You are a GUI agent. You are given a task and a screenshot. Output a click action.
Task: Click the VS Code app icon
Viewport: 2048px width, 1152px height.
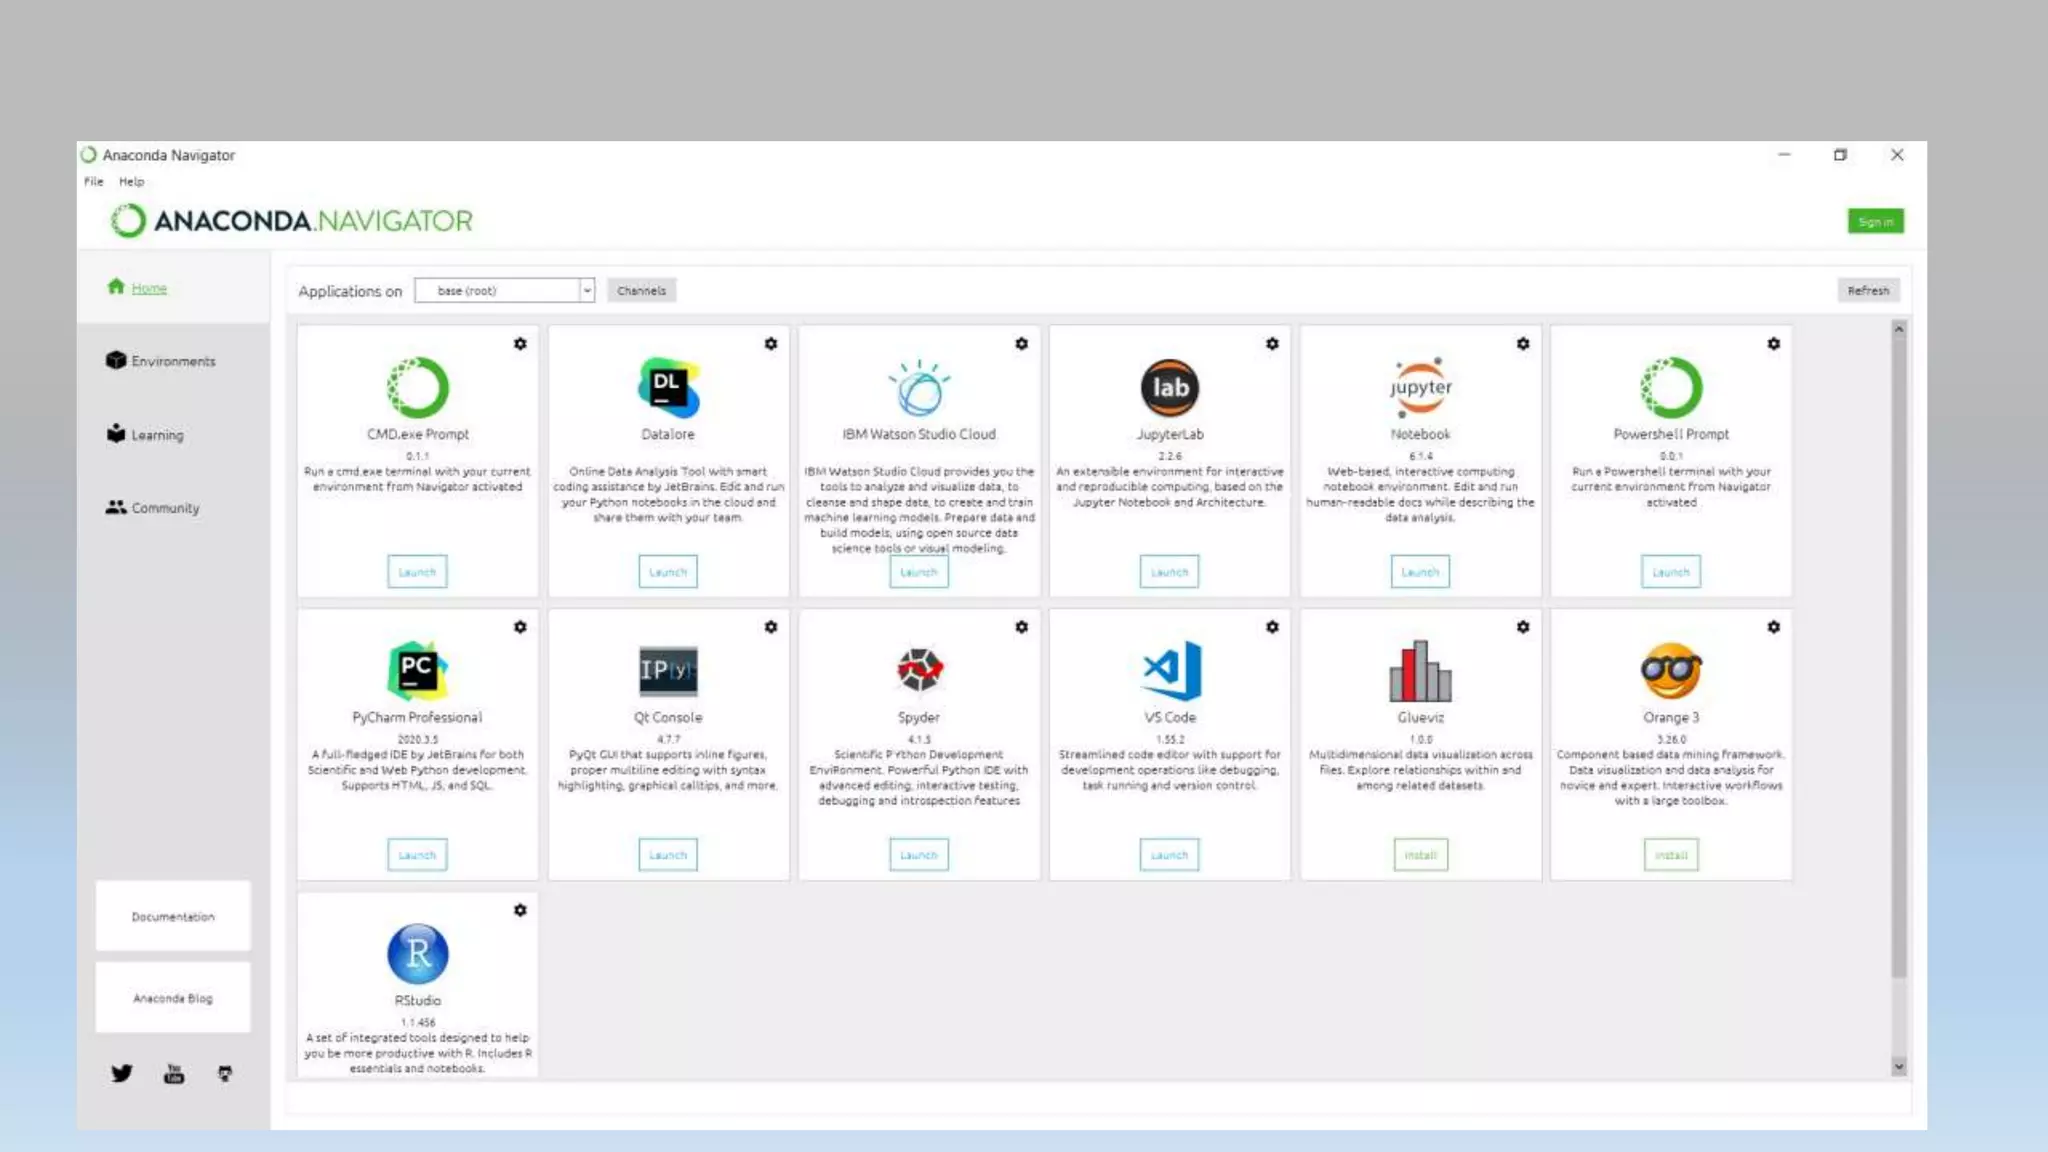pos(1169,670)
